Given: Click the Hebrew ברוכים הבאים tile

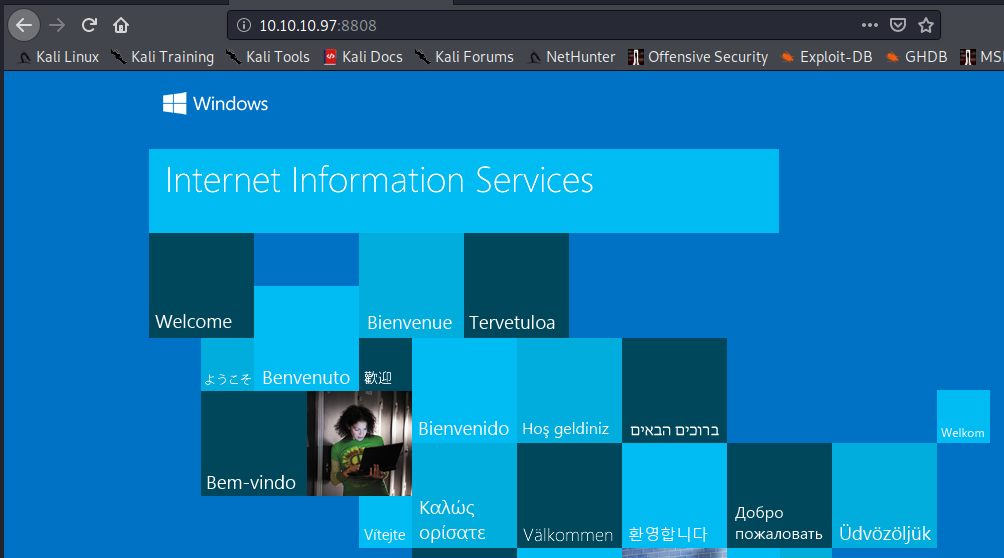Looking at the screenshot, I should click(x=674, y=390).
